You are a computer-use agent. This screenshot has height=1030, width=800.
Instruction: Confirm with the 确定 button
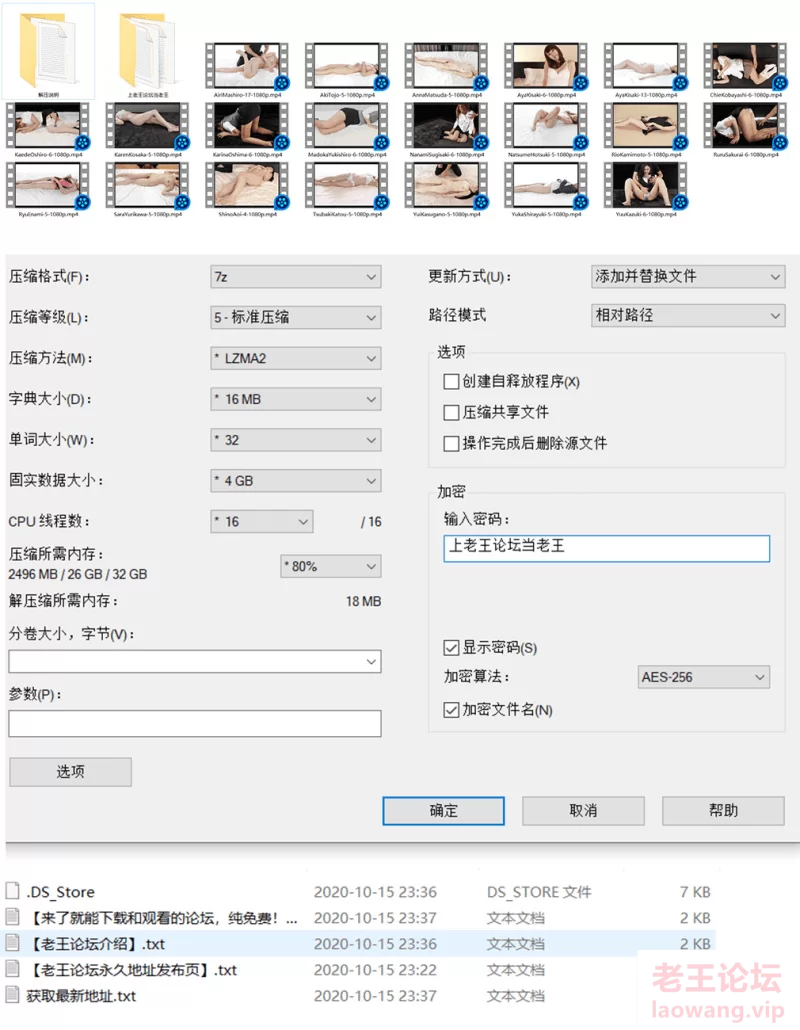point(443,811)
